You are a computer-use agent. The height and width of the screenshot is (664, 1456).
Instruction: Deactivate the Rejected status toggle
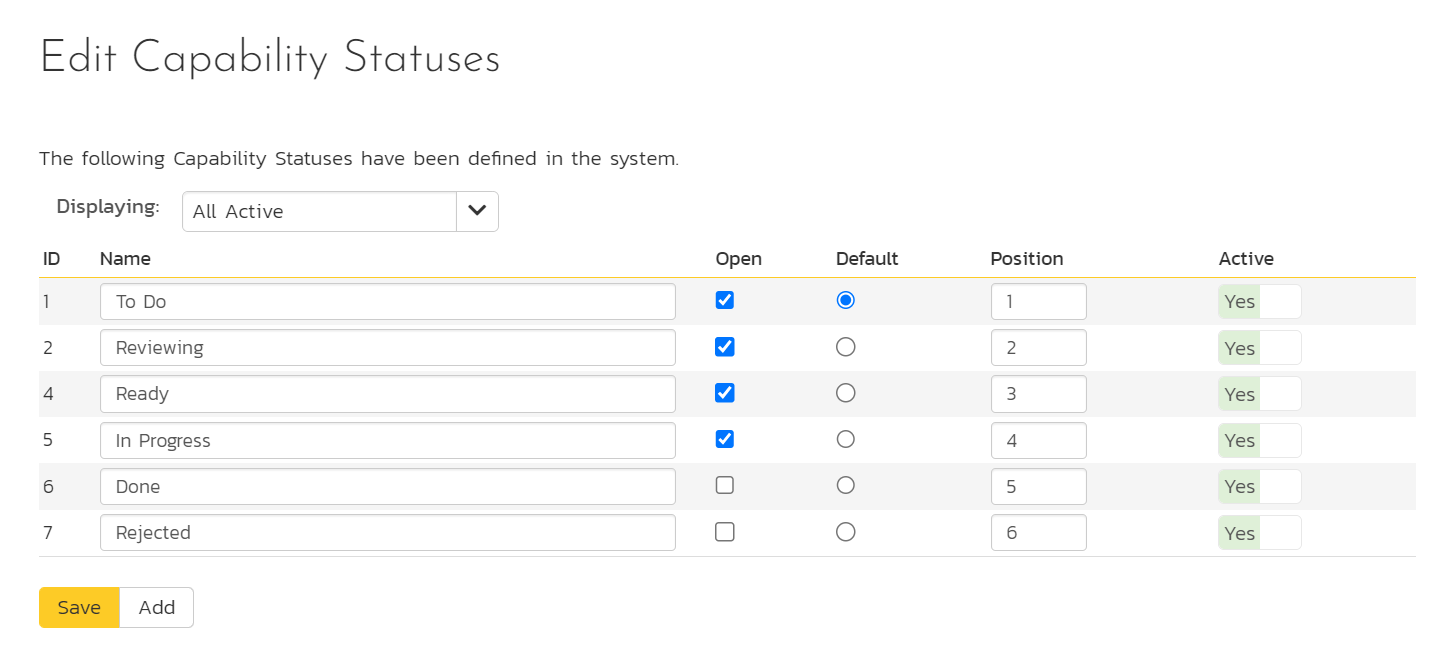(1259, 532)
